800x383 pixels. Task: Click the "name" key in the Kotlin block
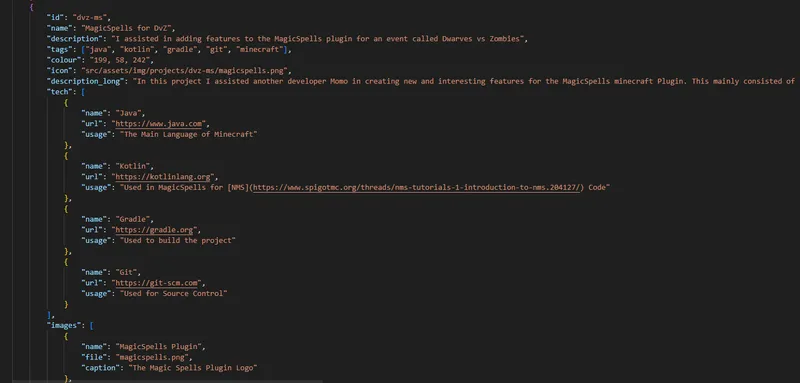click(94, 166)
